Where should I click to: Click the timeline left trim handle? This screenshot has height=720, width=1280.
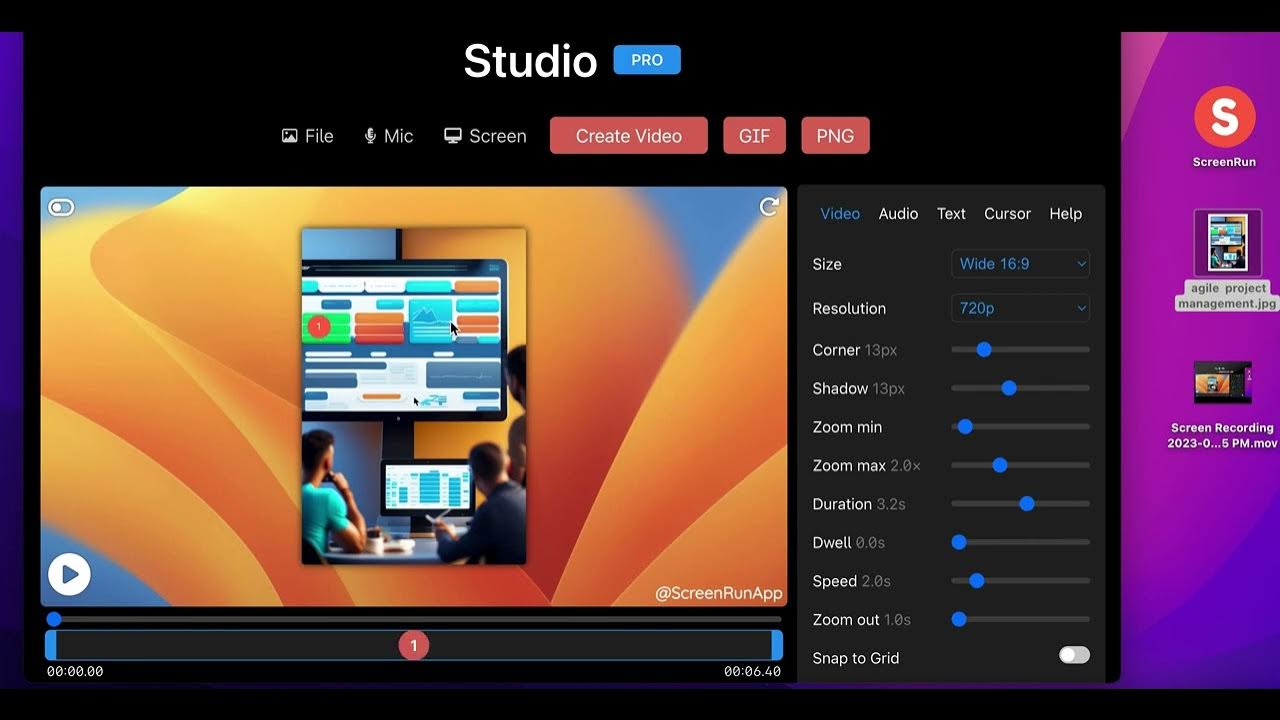tap(51, 645)
